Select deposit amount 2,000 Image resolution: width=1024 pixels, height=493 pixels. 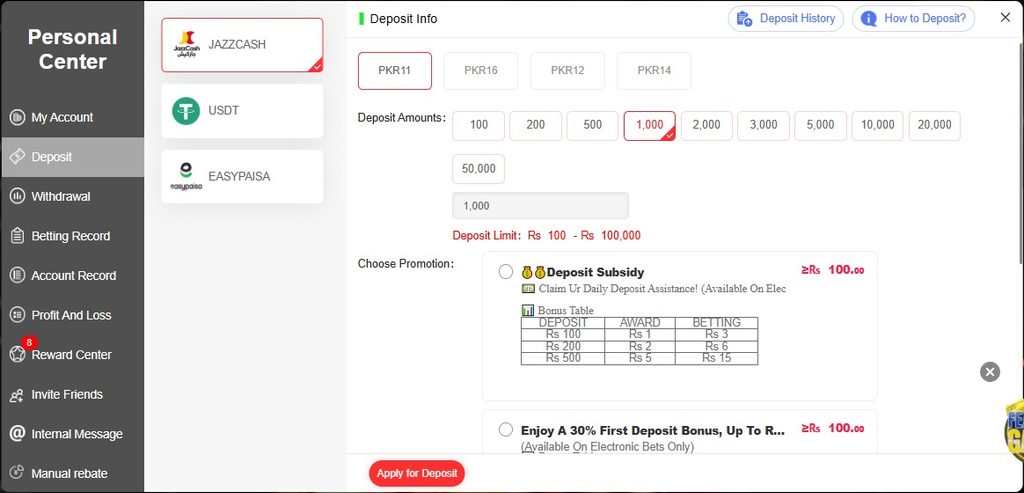(707, 125)
